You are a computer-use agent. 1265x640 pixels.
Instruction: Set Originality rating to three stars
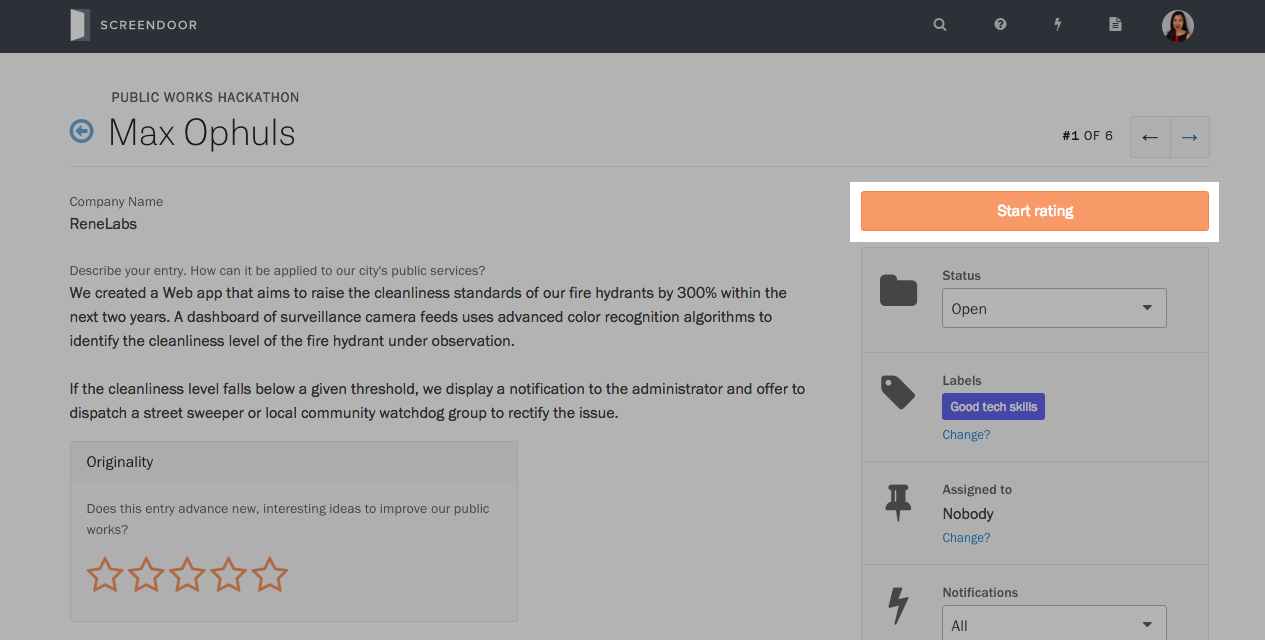[x=187, y=575]
